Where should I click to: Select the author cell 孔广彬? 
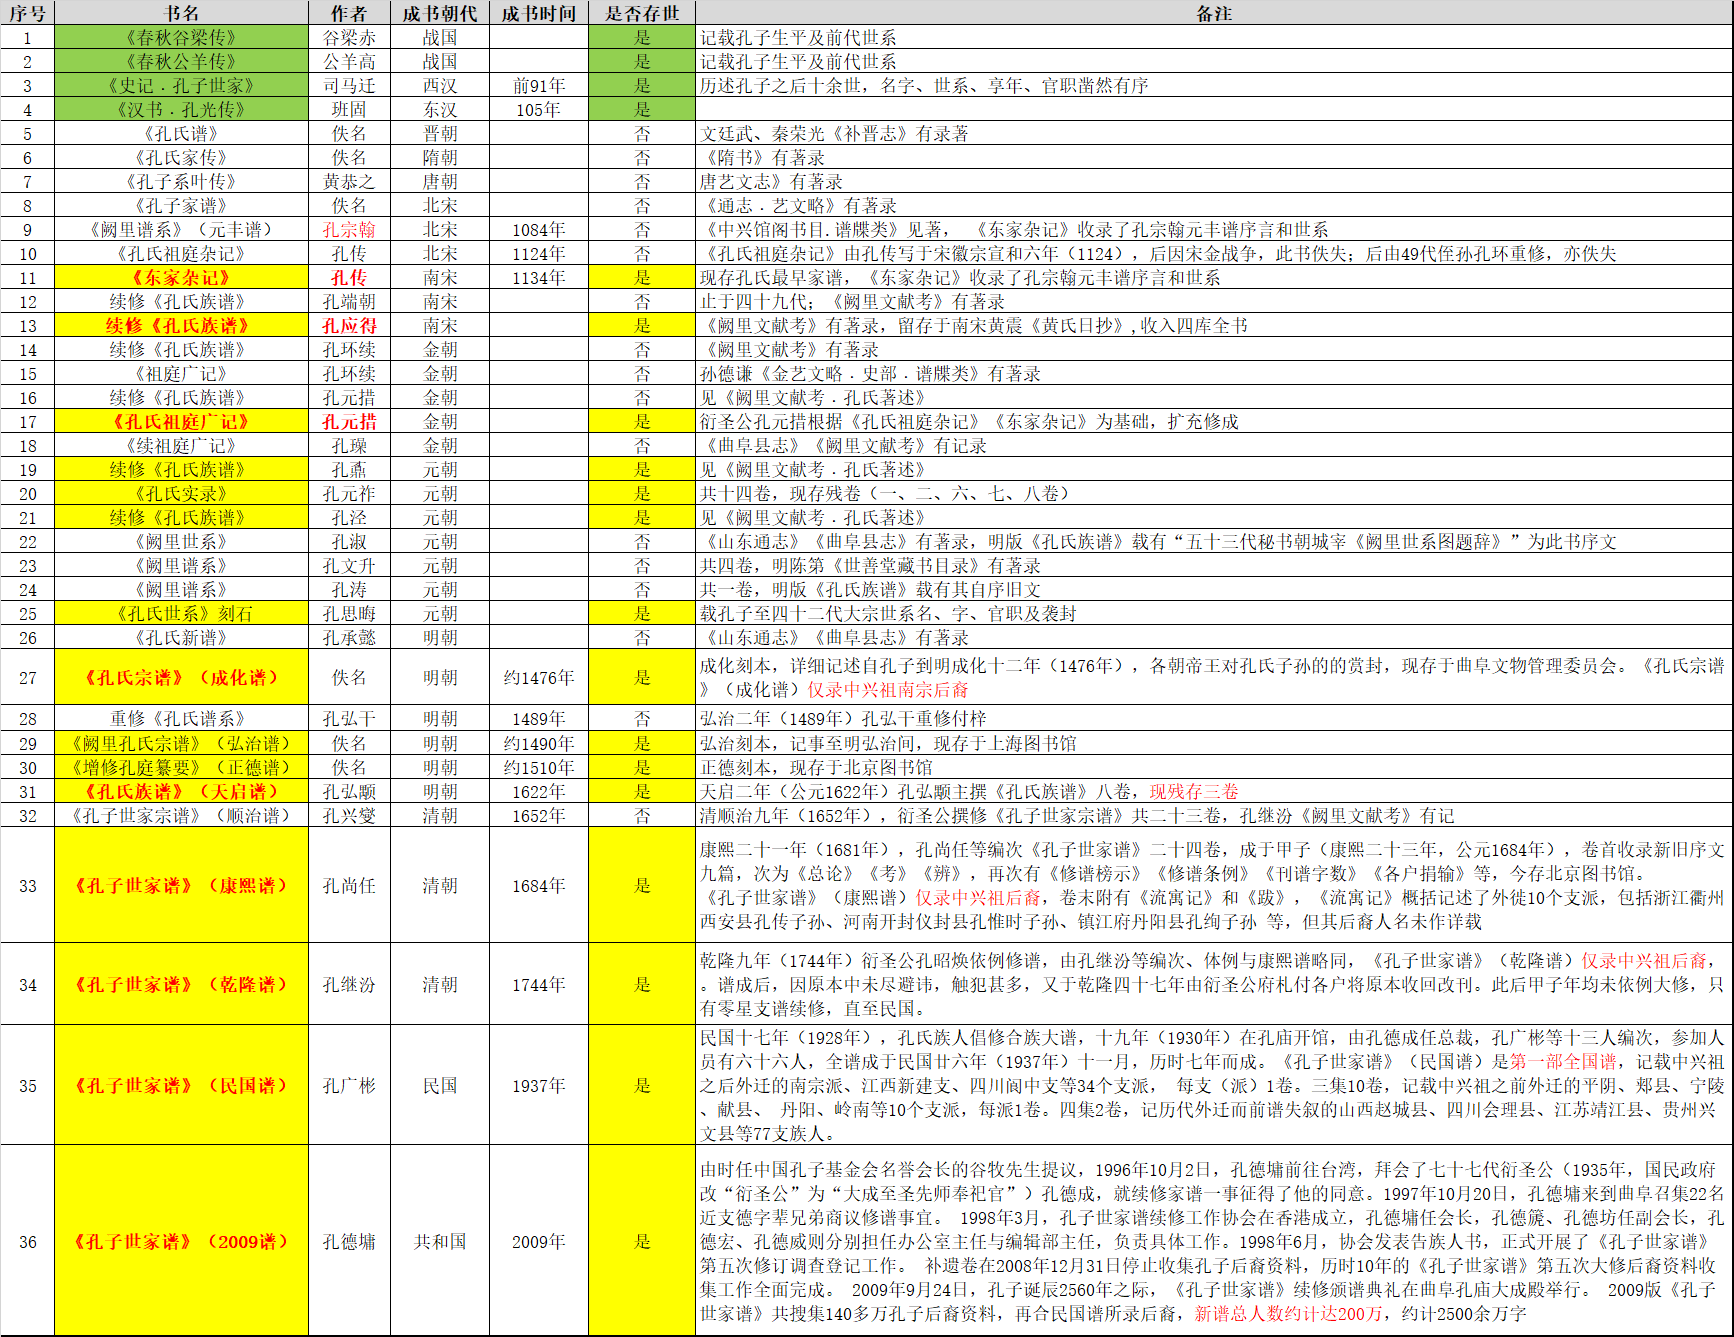point(349,1086)
